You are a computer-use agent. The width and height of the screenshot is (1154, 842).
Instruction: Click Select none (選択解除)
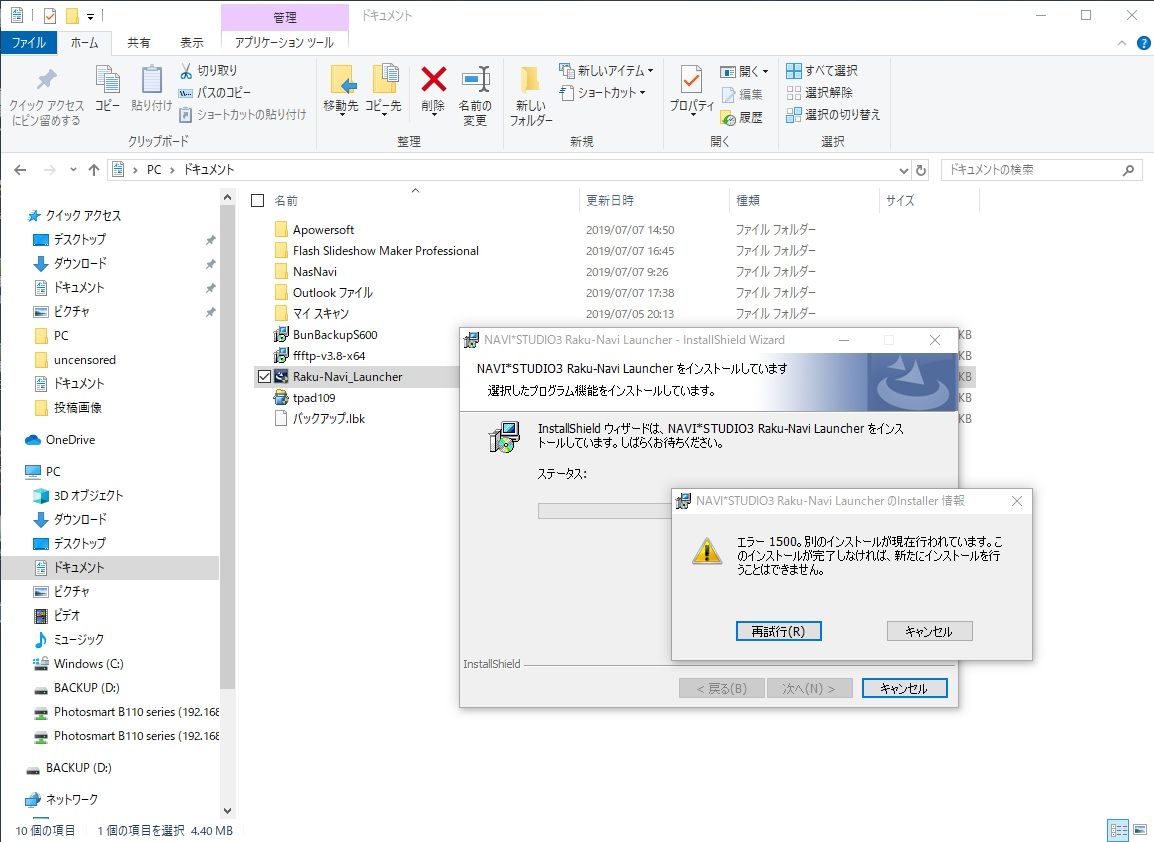(820, 93)
